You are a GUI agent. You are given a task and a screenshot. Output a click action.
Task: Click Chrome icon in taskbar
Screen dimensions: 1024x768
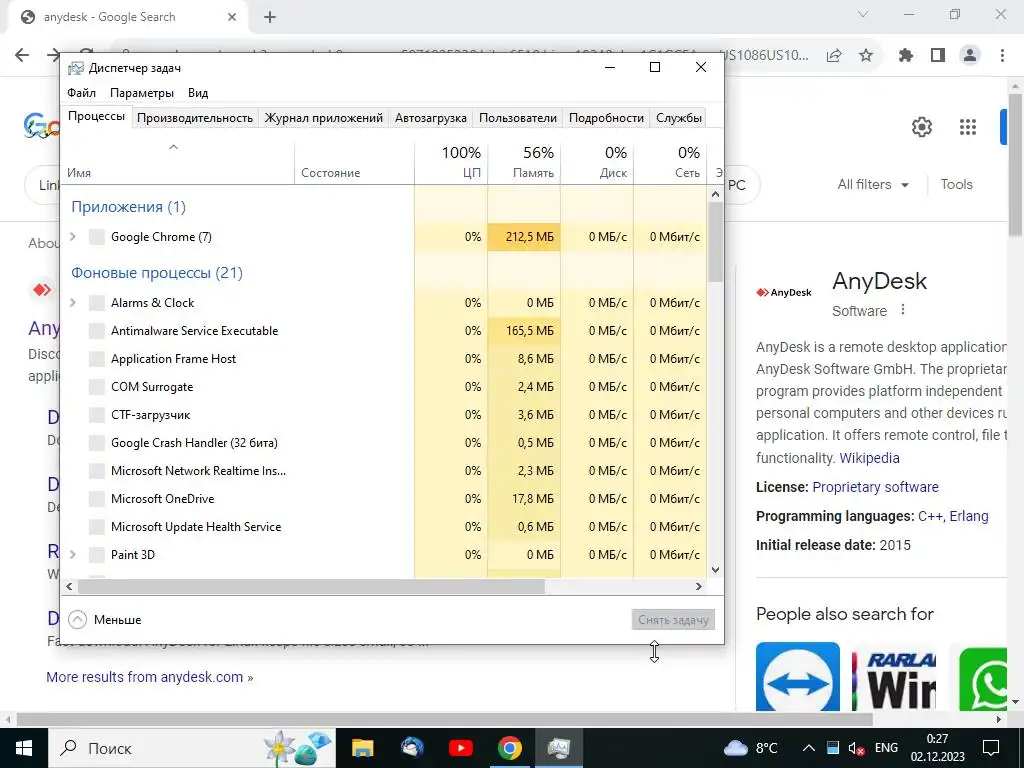509,748
